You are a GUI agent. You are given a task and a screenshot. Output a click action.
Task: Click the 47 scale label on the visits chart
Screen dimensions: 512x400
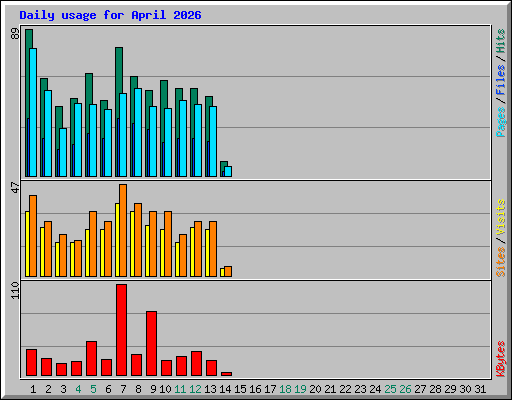pyautogui.click(x=15, y=187)
